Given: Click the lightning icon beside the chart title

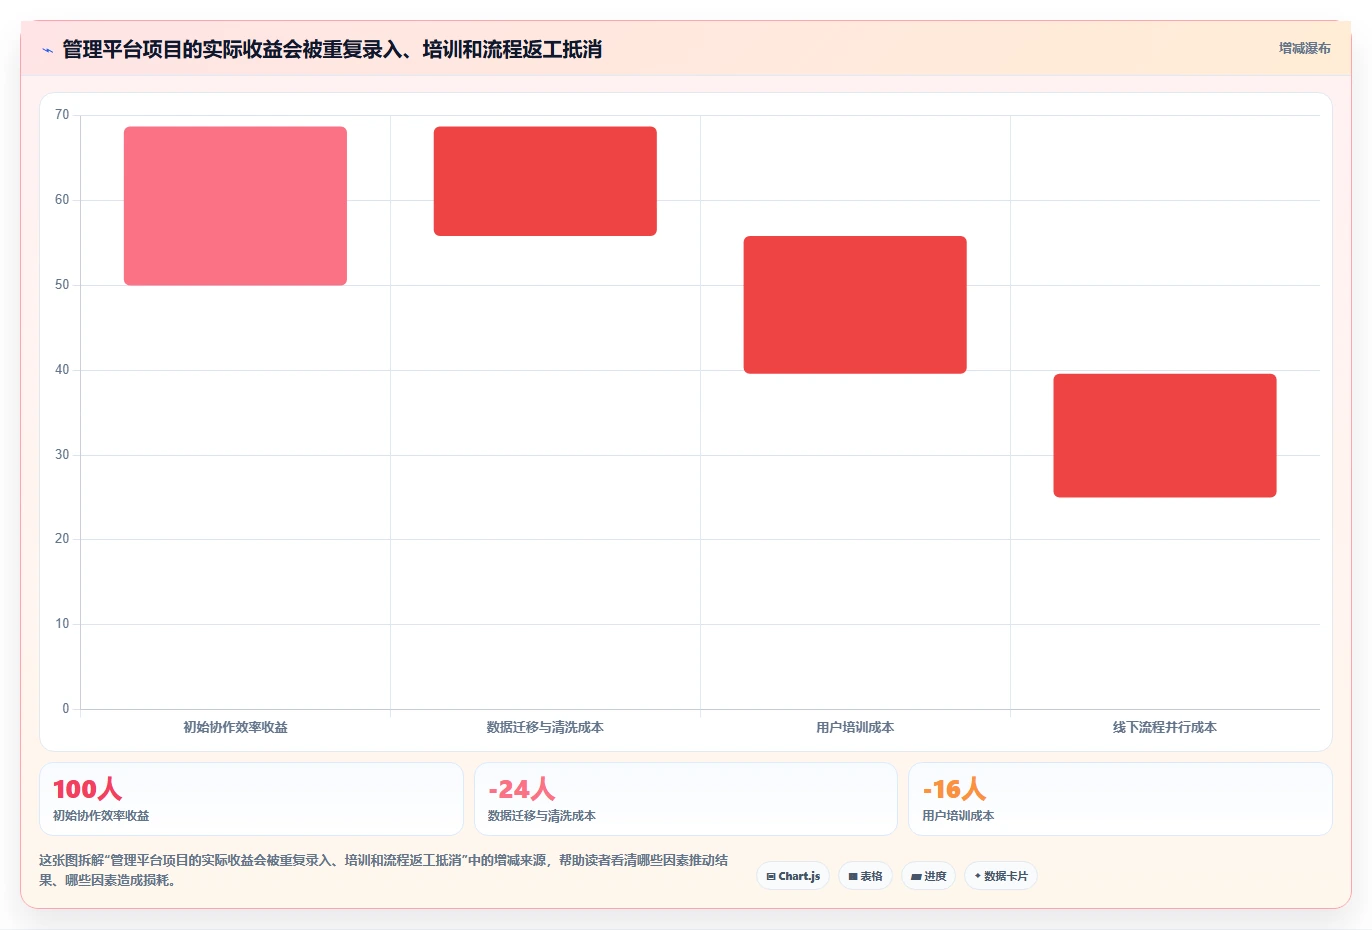Looking at the screenshot, I should [x=47, y=50].
